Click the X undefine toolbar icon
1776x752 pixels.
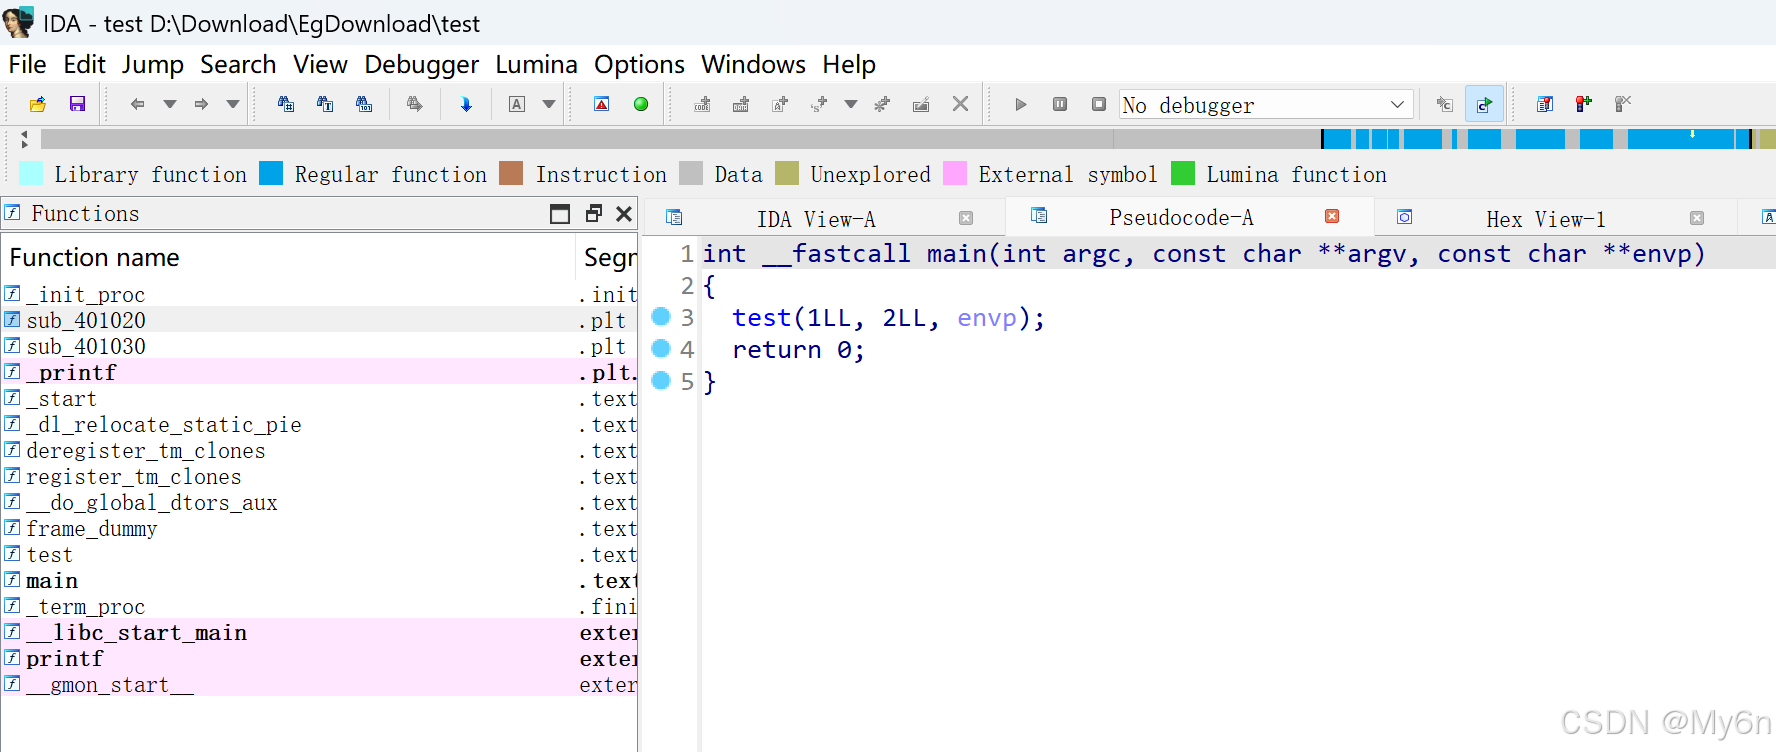pos(960,104)
